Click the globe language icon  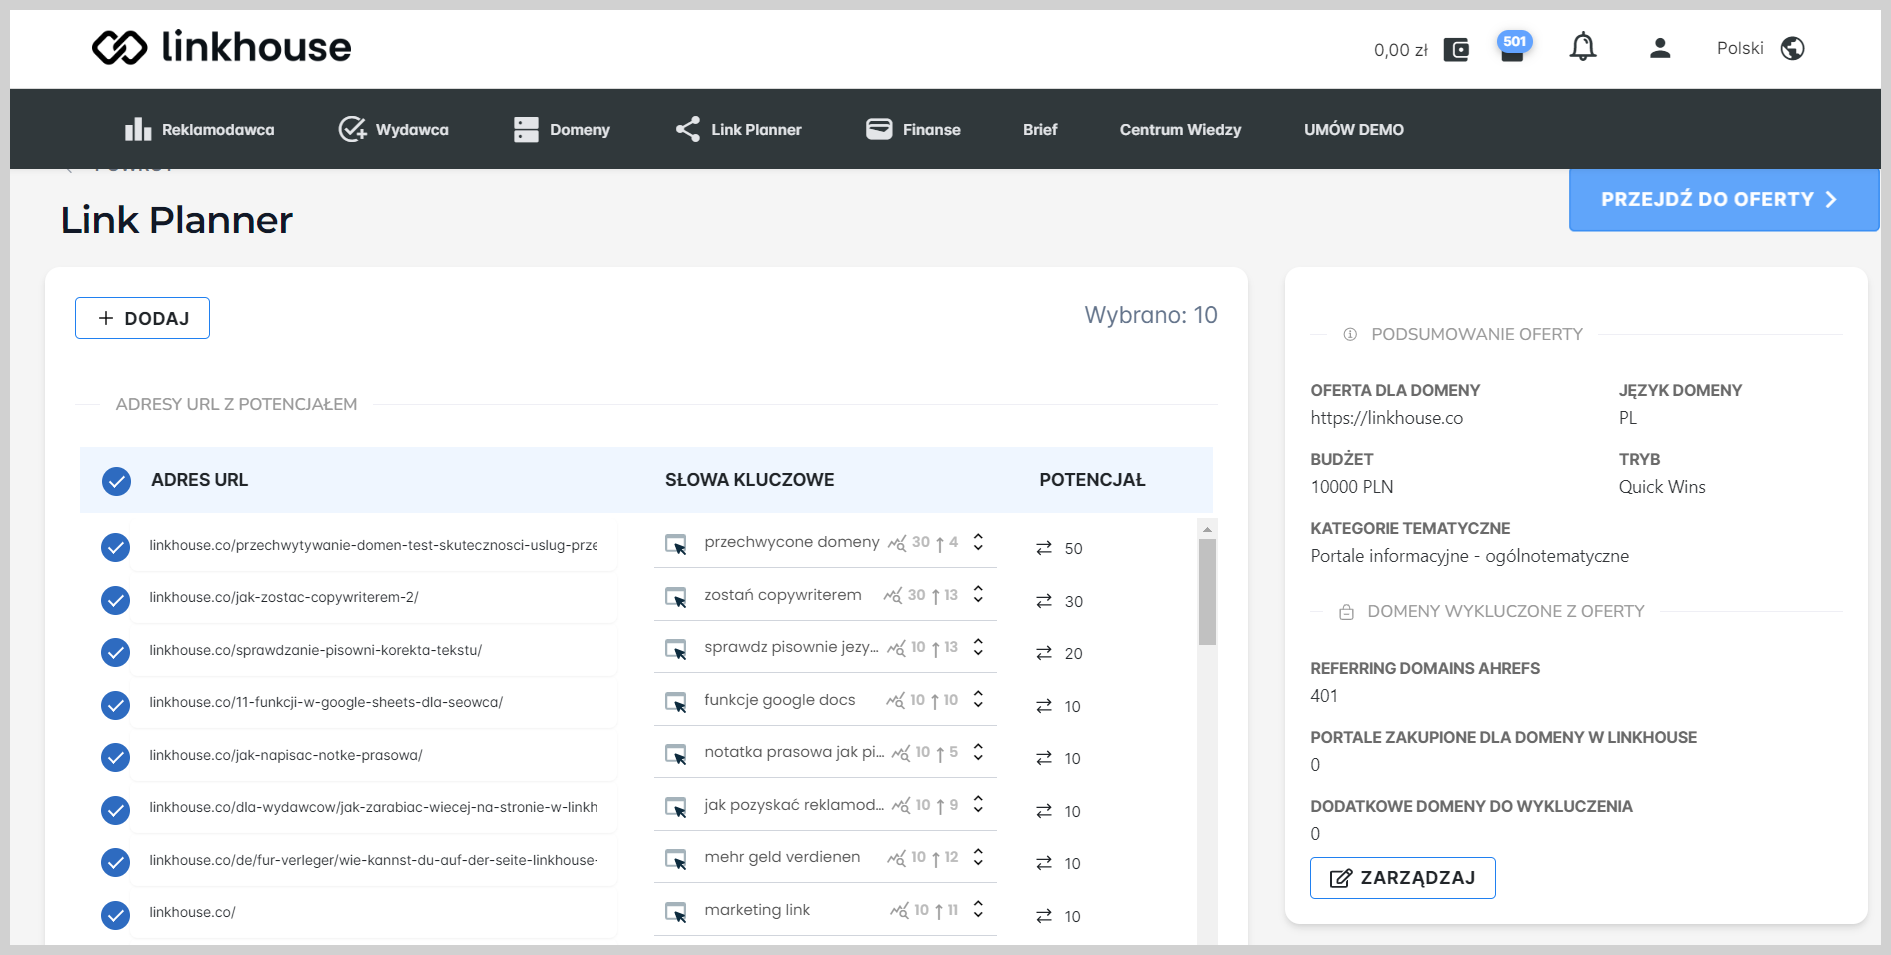pos(1793,48)
